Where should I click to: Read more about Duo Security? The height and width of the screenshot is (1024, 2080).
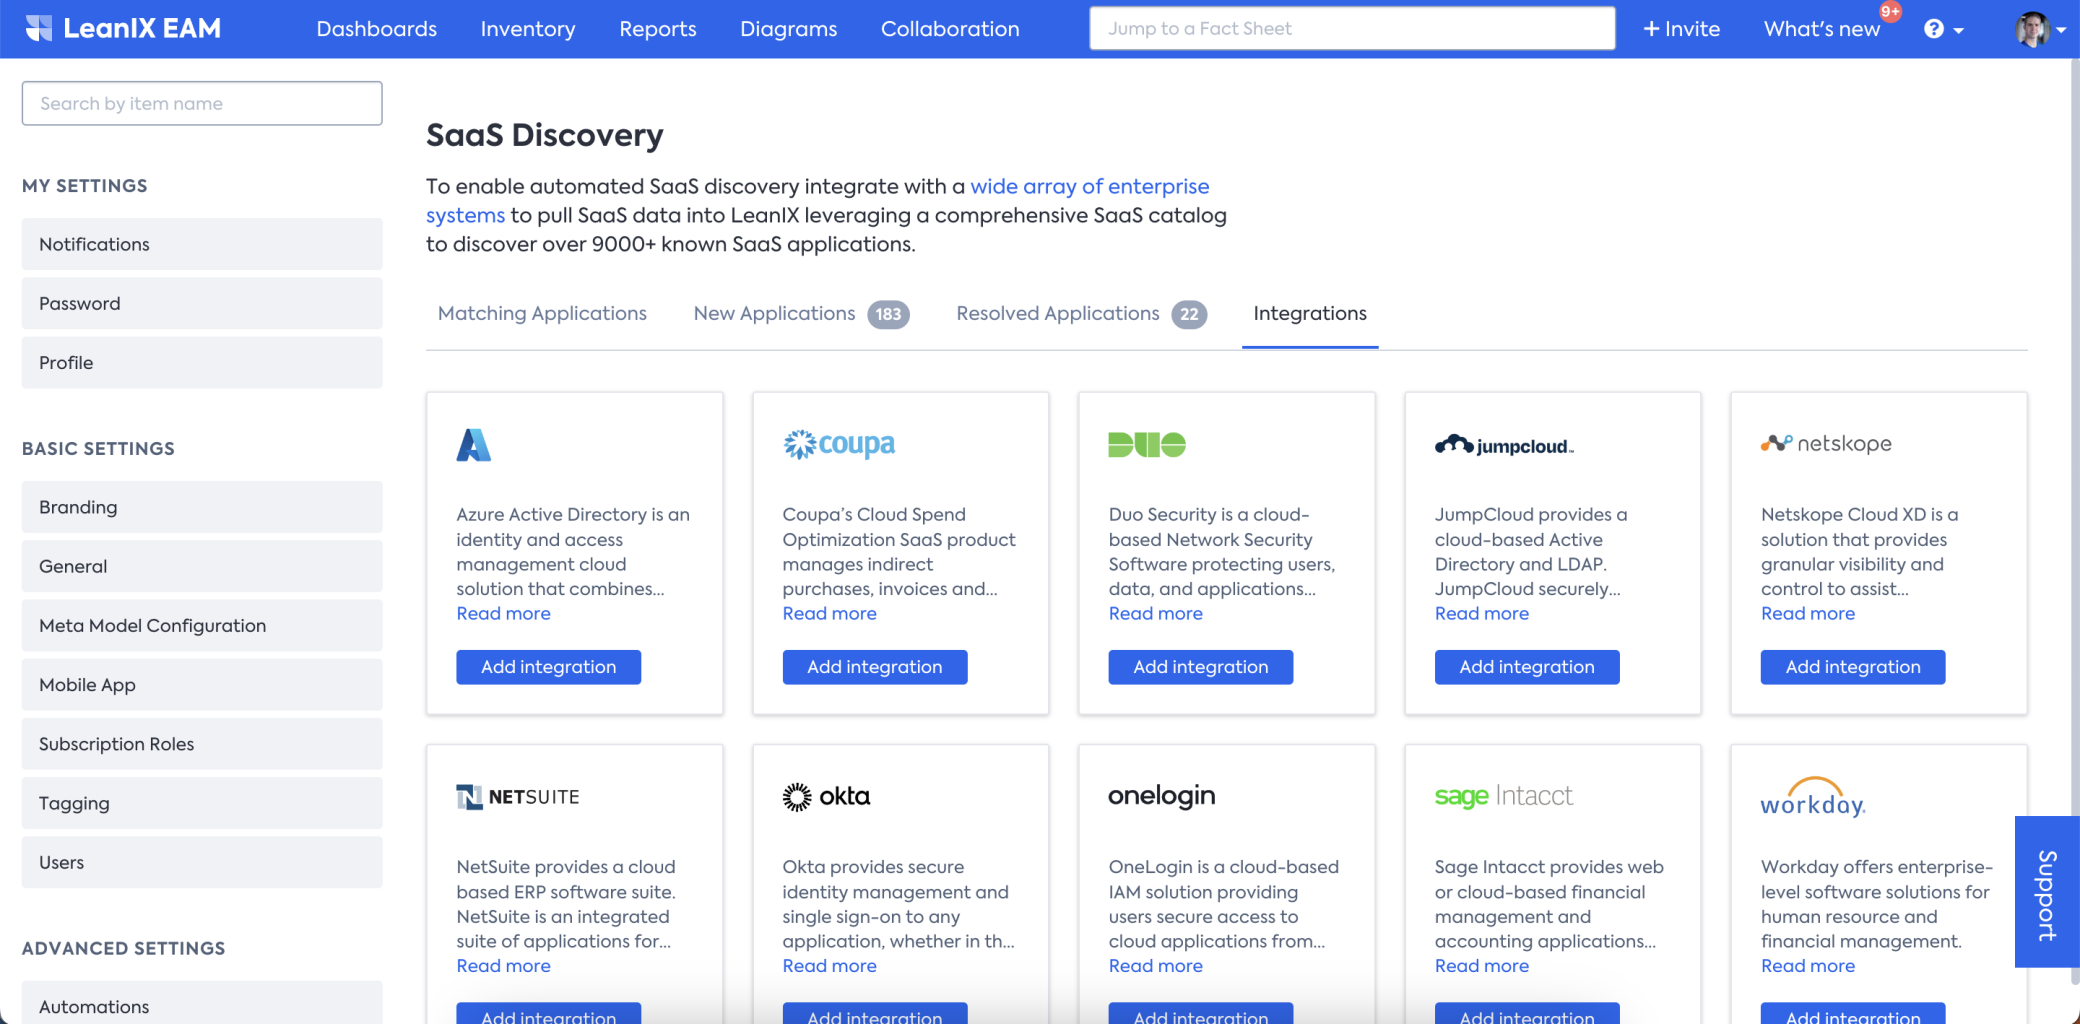(x=1155, y=613)
